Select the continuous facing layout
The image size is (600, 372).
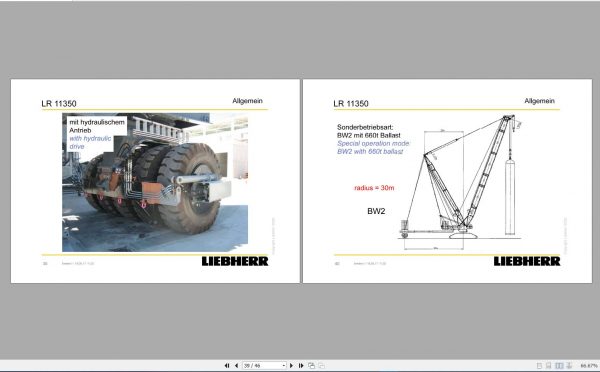(569, 366)
